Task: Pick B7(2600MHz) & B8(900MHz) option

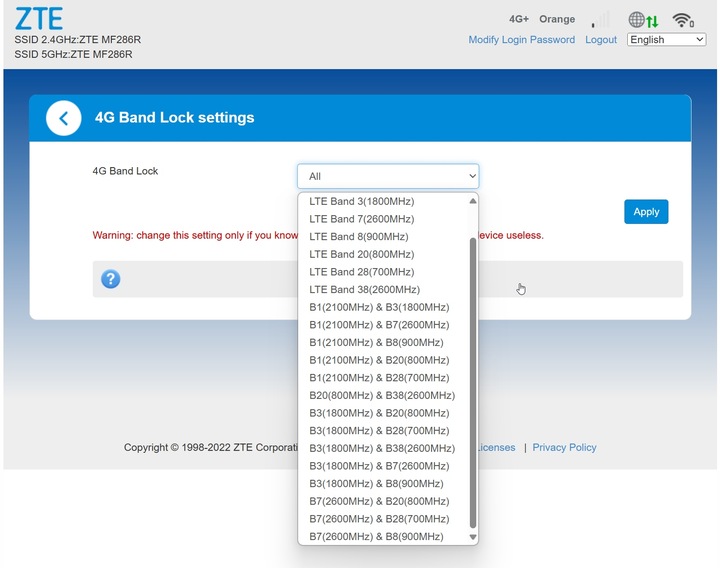Action: pos(376,537)
